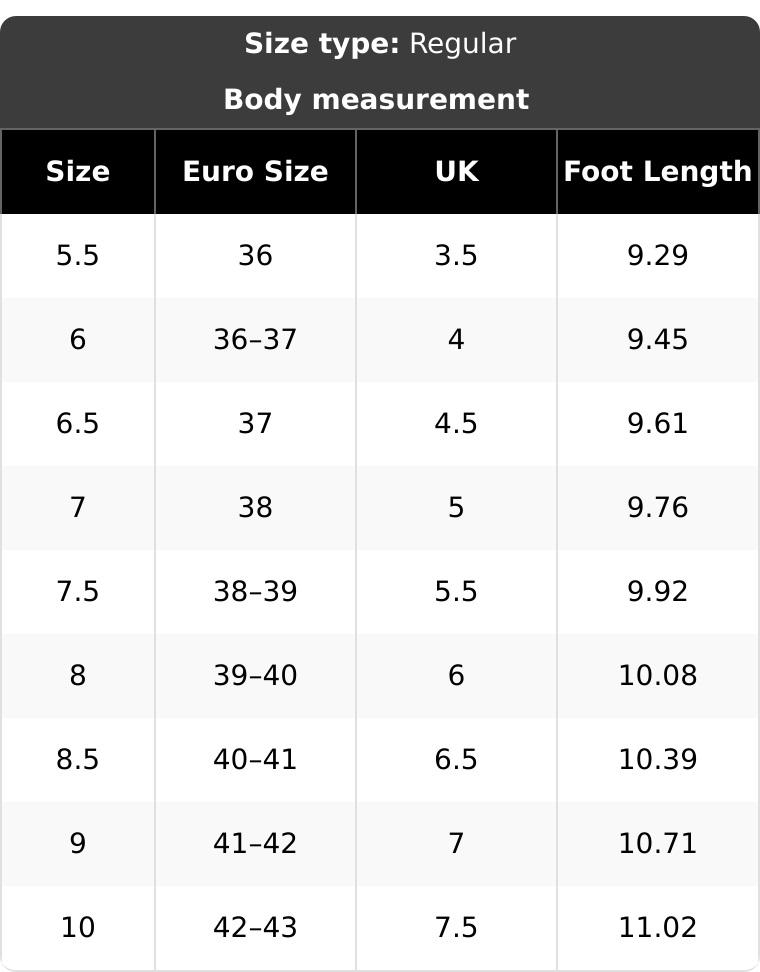Select the foot length 11.02 value
The image size is (760, 972).
(x=658, y=927)
